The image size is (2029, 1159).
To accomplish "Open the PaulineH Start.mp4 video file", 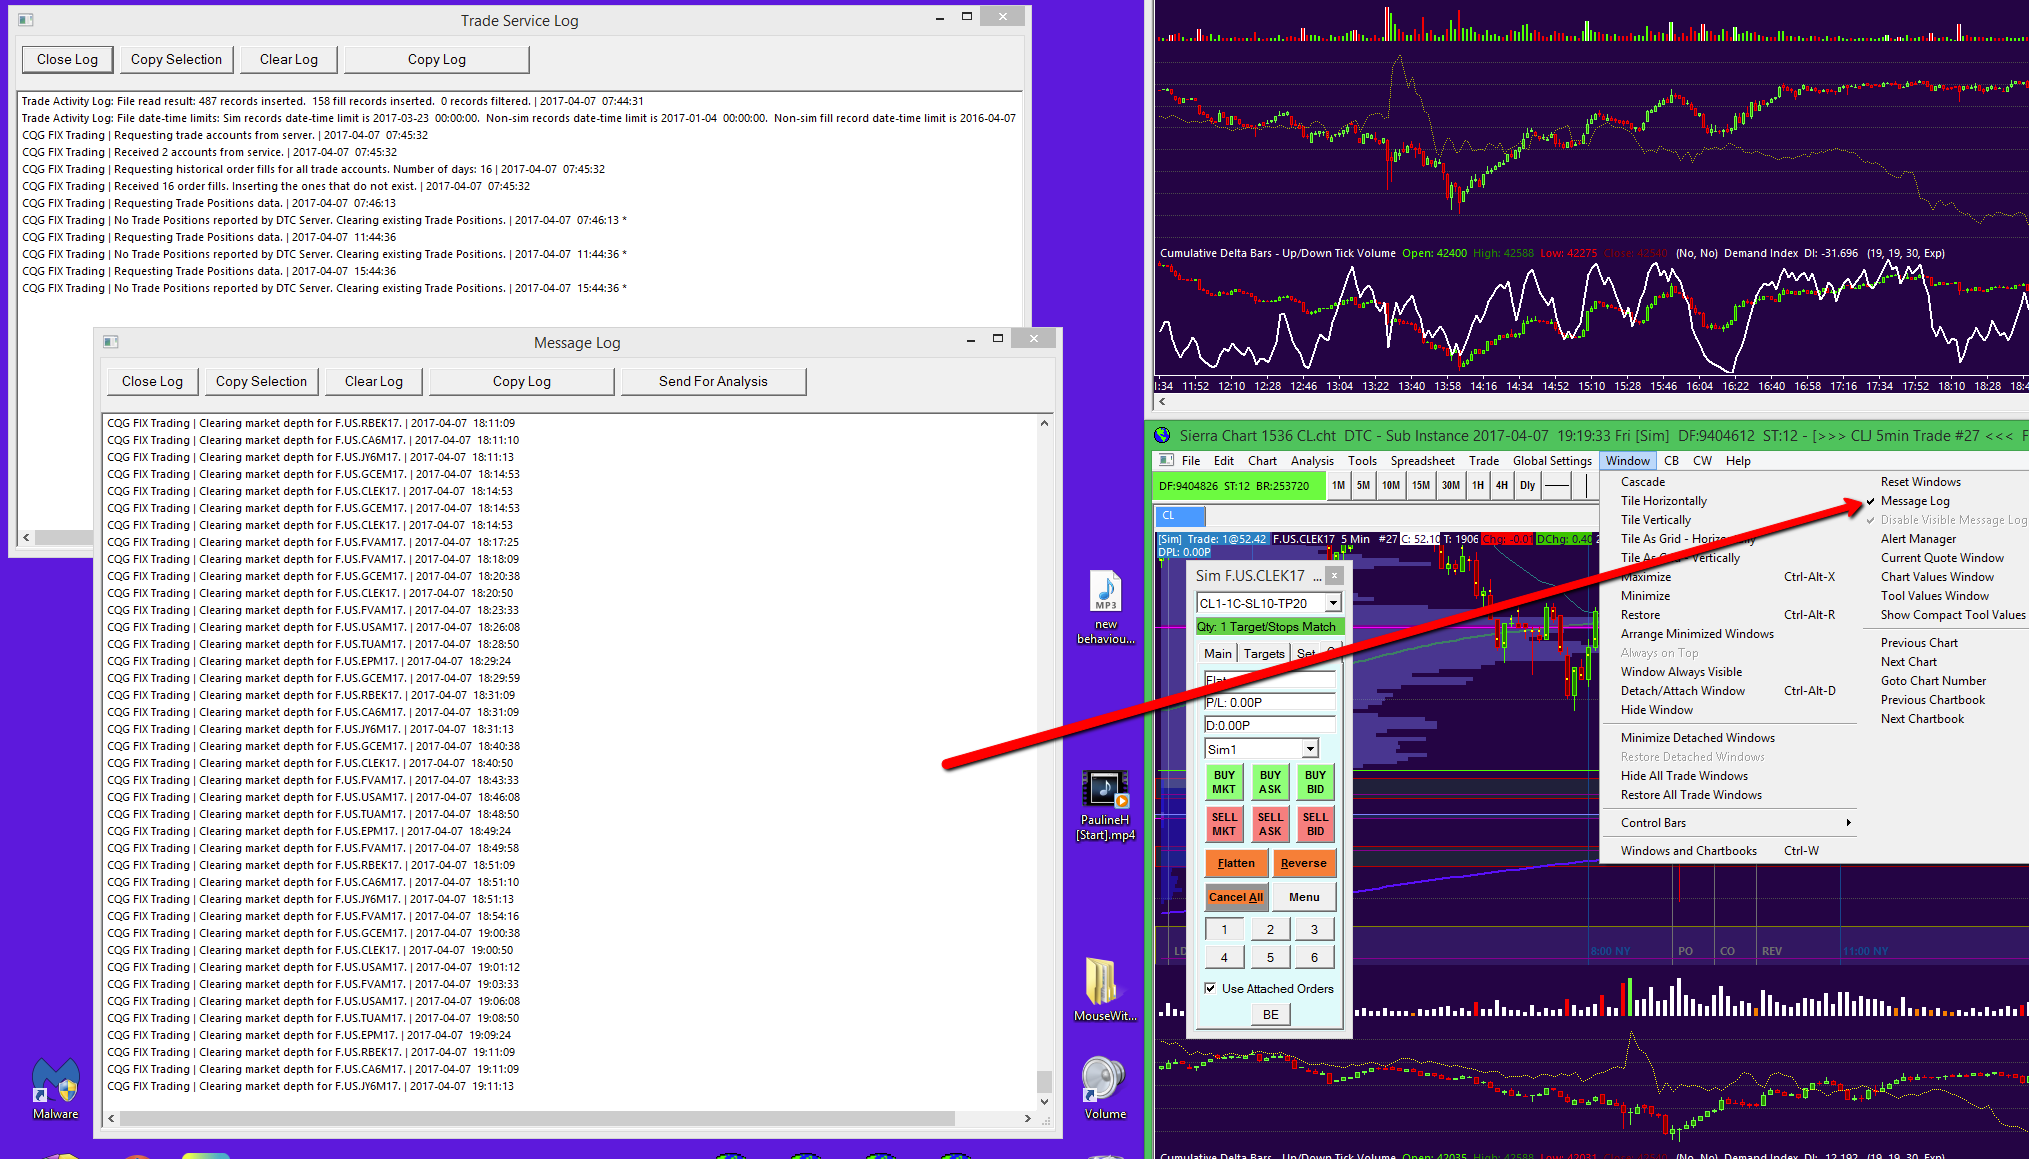I will [1105, 790].
